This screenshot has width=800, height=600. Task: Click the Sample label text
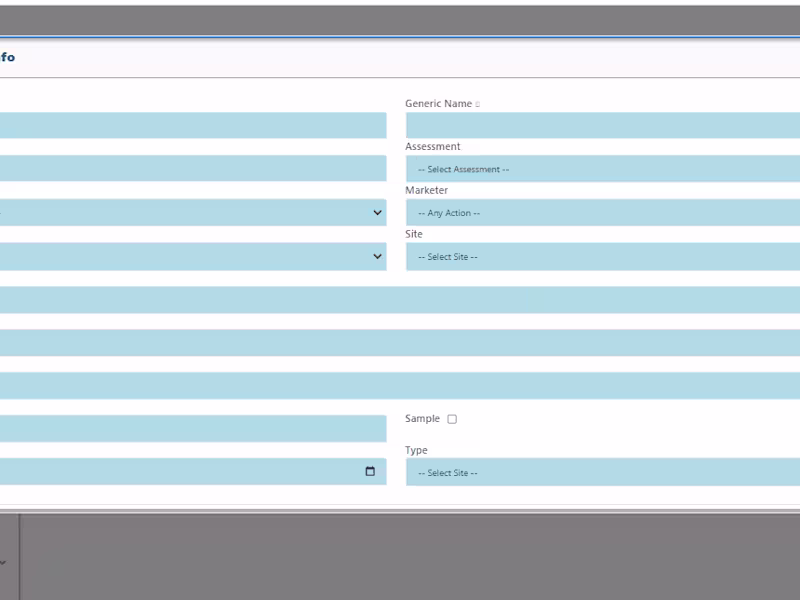click(422, 418)
